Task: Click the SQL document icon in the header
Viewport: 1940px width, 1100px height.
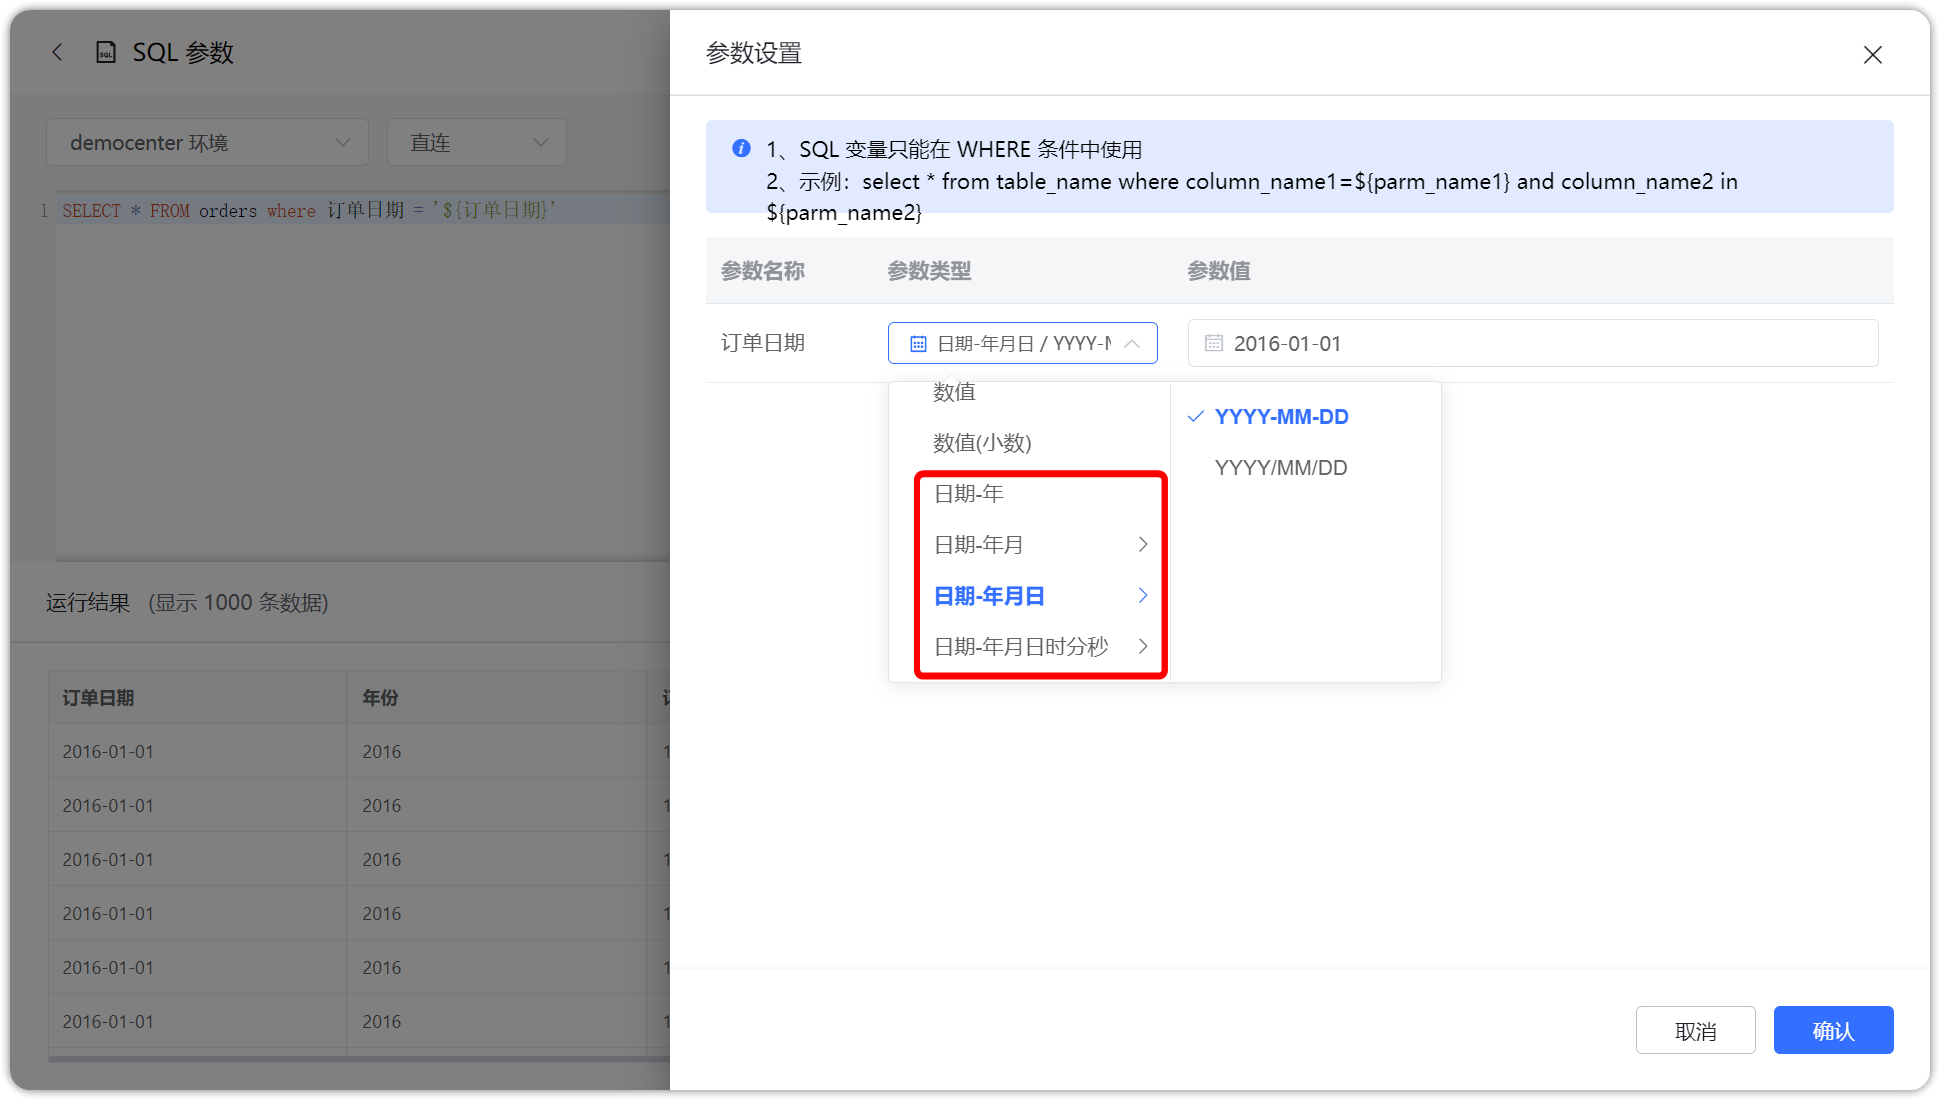Action: [105, 51]
